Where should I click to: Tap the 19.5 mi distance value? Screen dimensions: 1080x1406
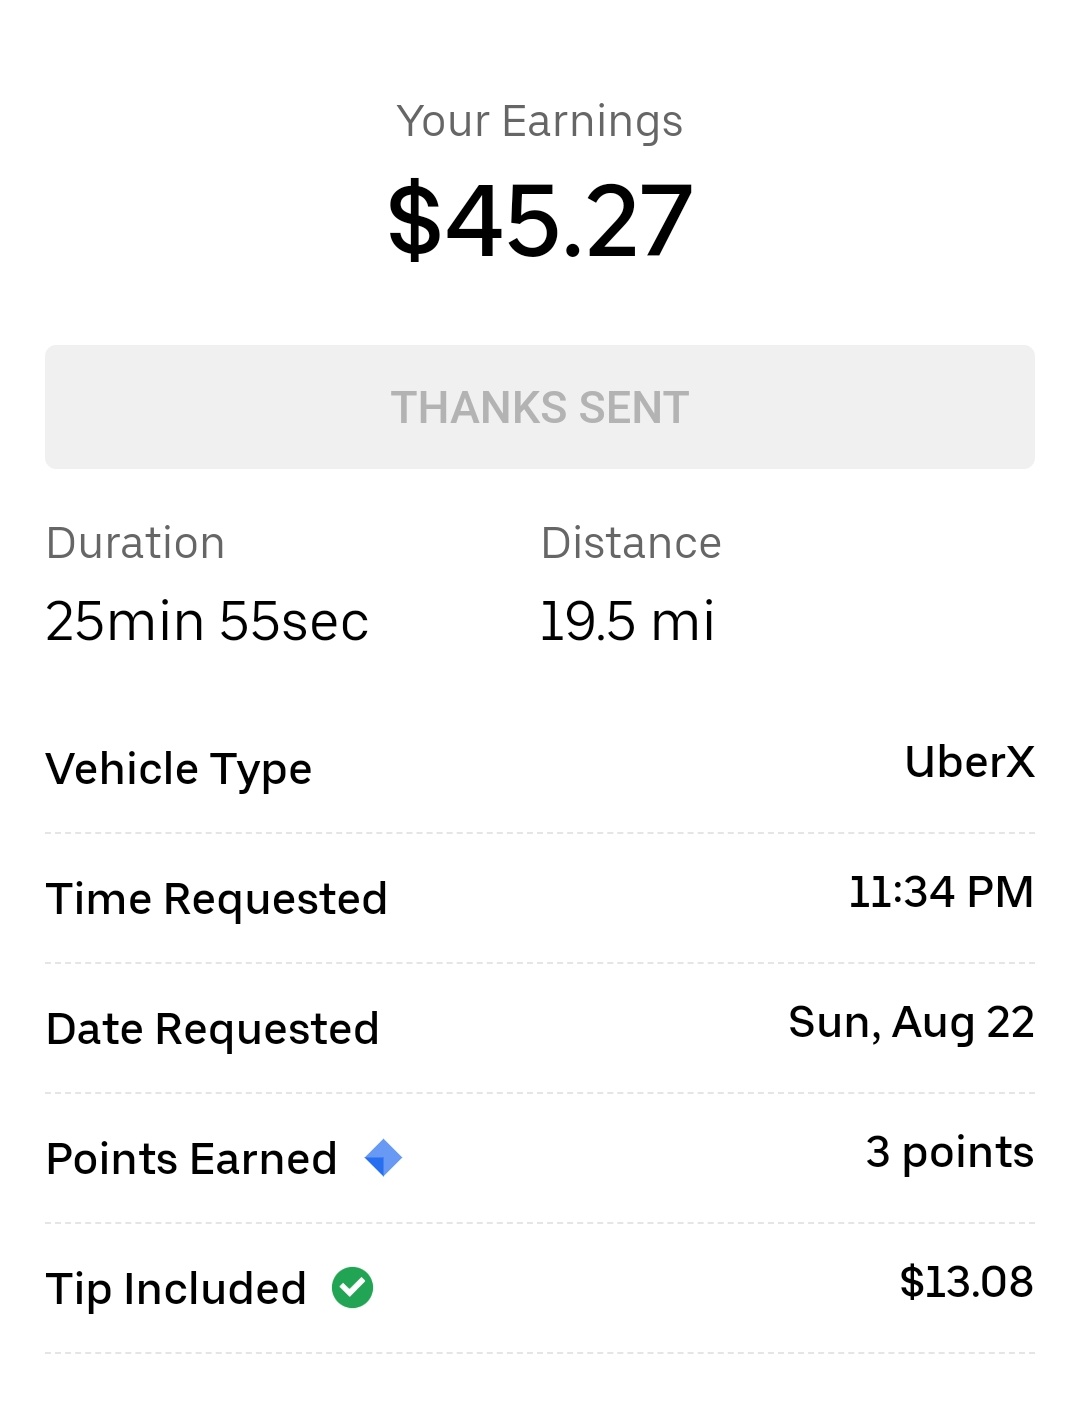tap(627, 621)
